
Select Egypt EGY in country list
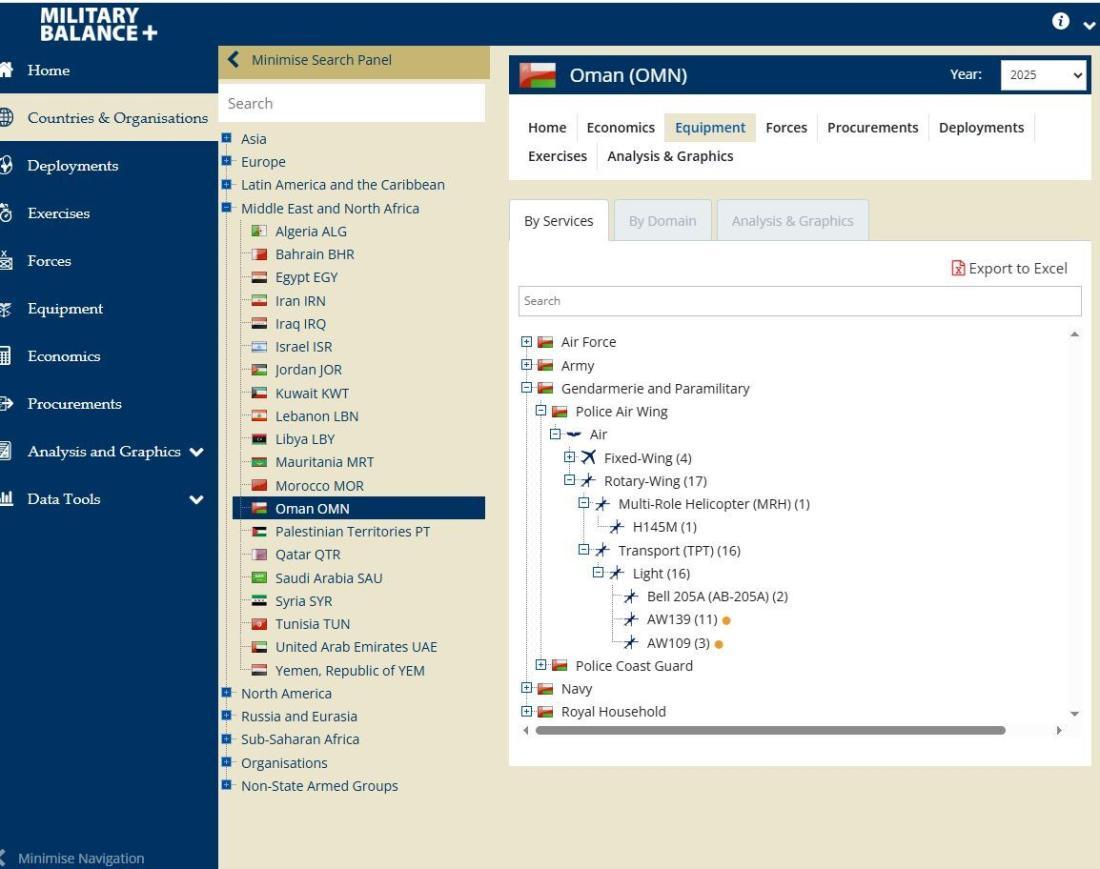[306, 277]
